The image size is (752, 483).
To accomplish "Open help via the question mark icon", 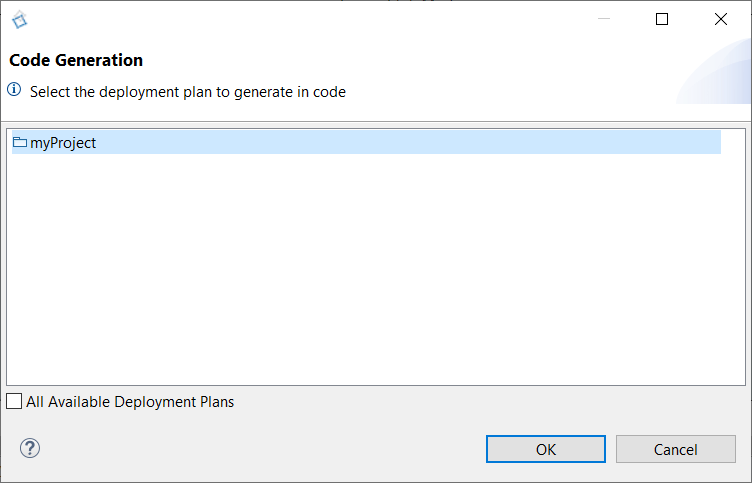I will tap(30, 448).
